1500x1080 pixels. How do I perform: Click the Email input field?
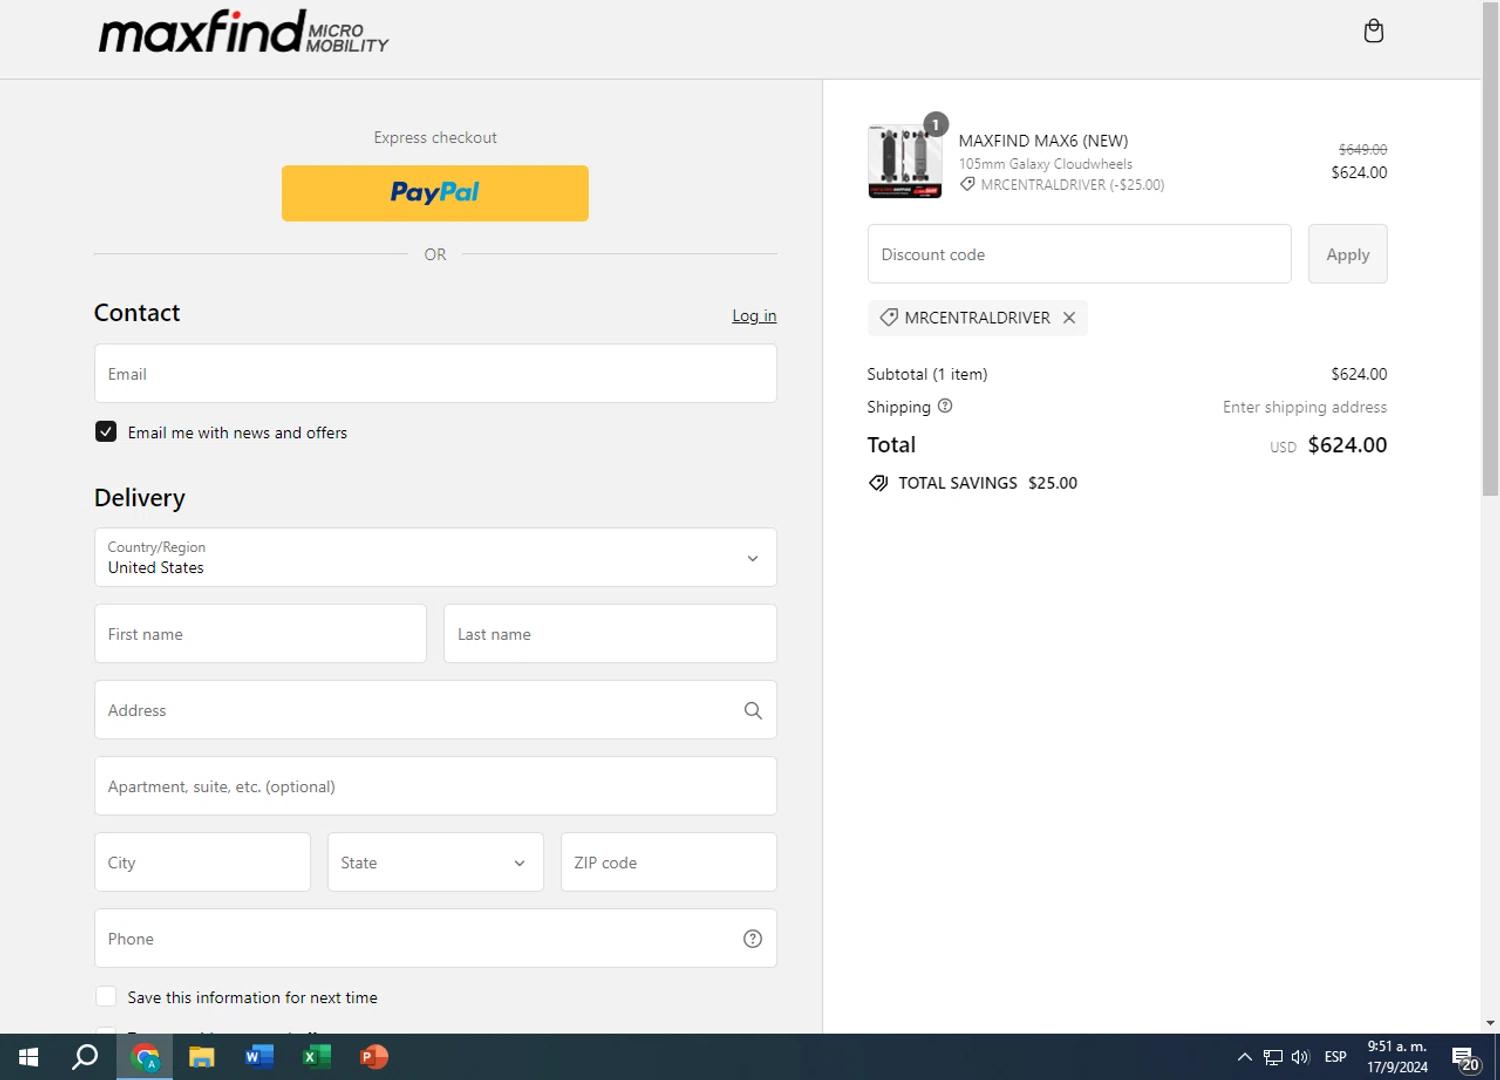point(435,374)
